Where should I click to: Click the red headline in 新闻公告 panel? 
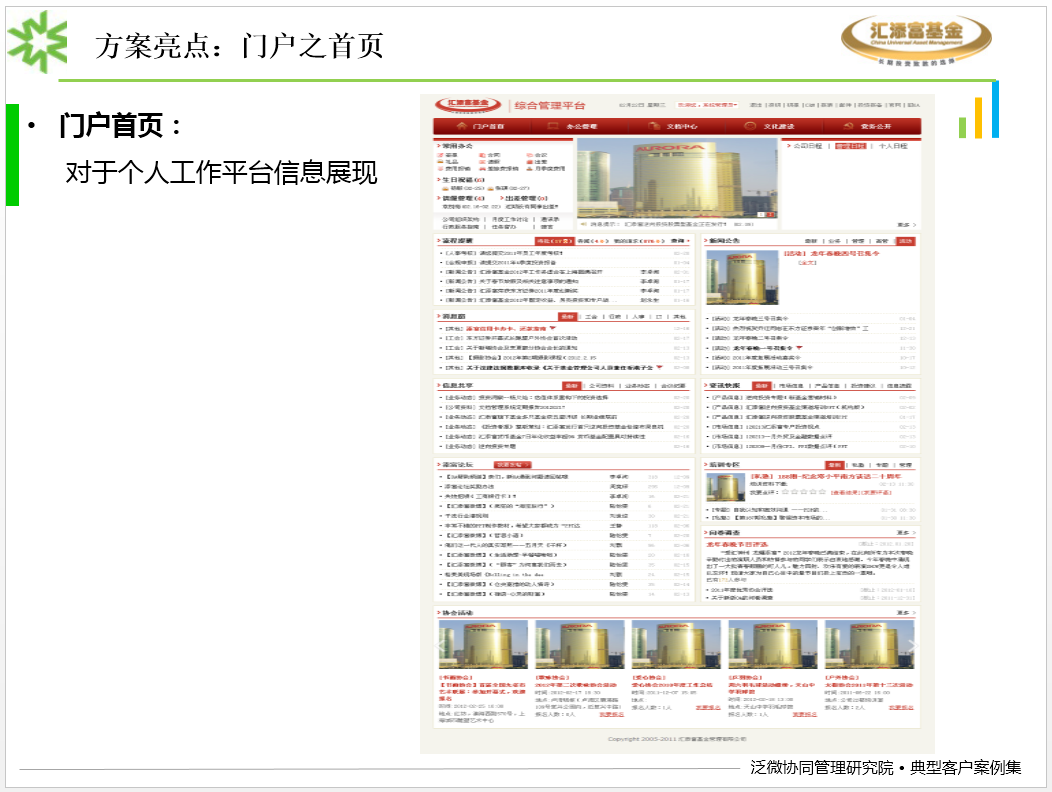[831, 254]
